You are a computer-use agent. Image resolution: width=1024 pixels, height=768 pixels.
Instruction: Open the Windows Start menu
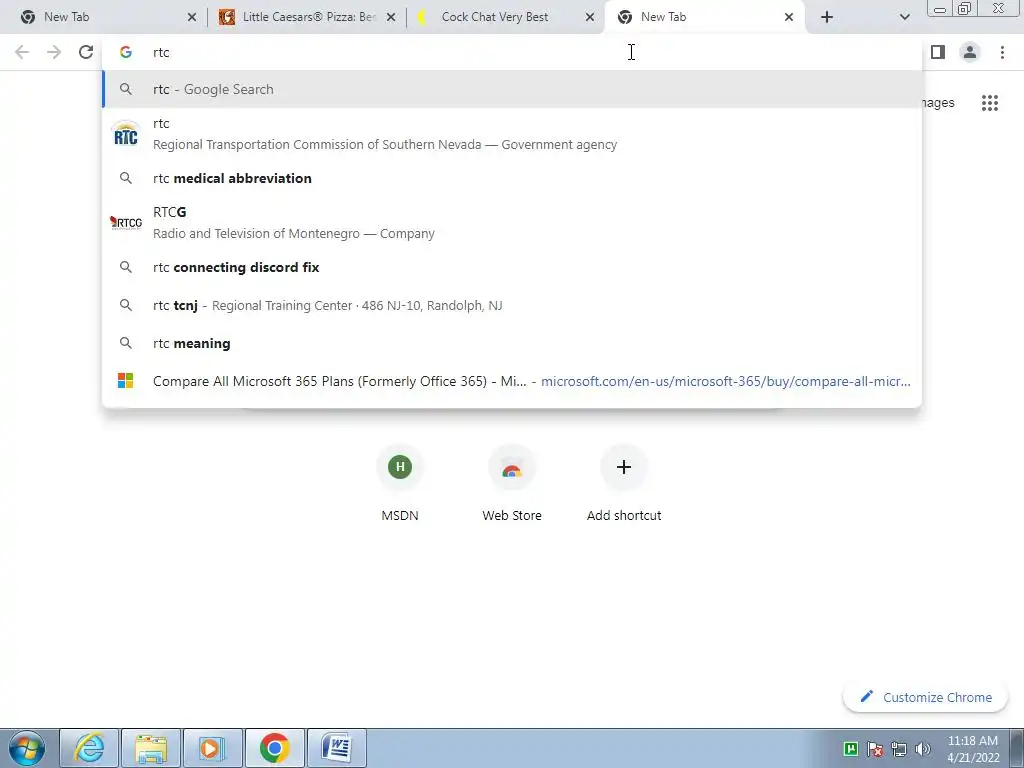(x=27, y=748)
